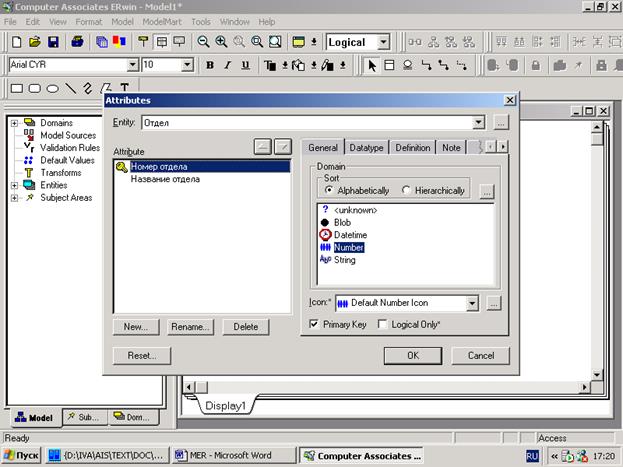Uncheck the Primary Key checkbox
Screen dimensions: 623x467
click(315, 324)
